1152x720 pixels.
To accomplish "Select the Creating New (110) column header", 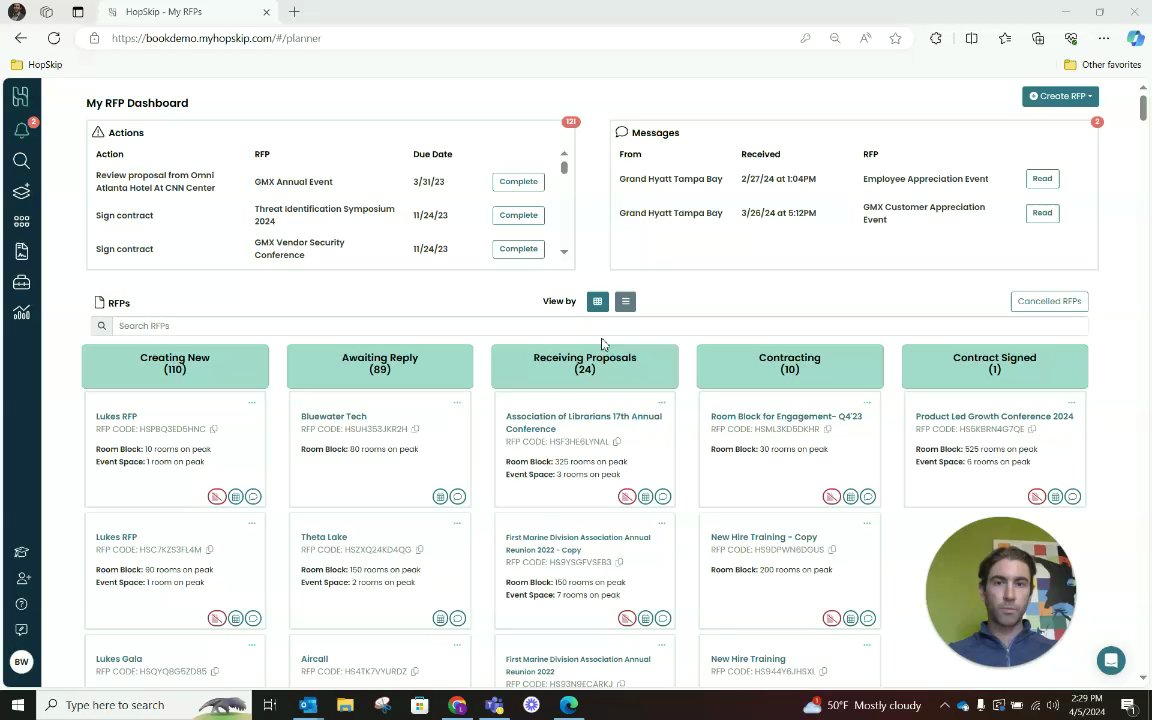I will point(175,366).
